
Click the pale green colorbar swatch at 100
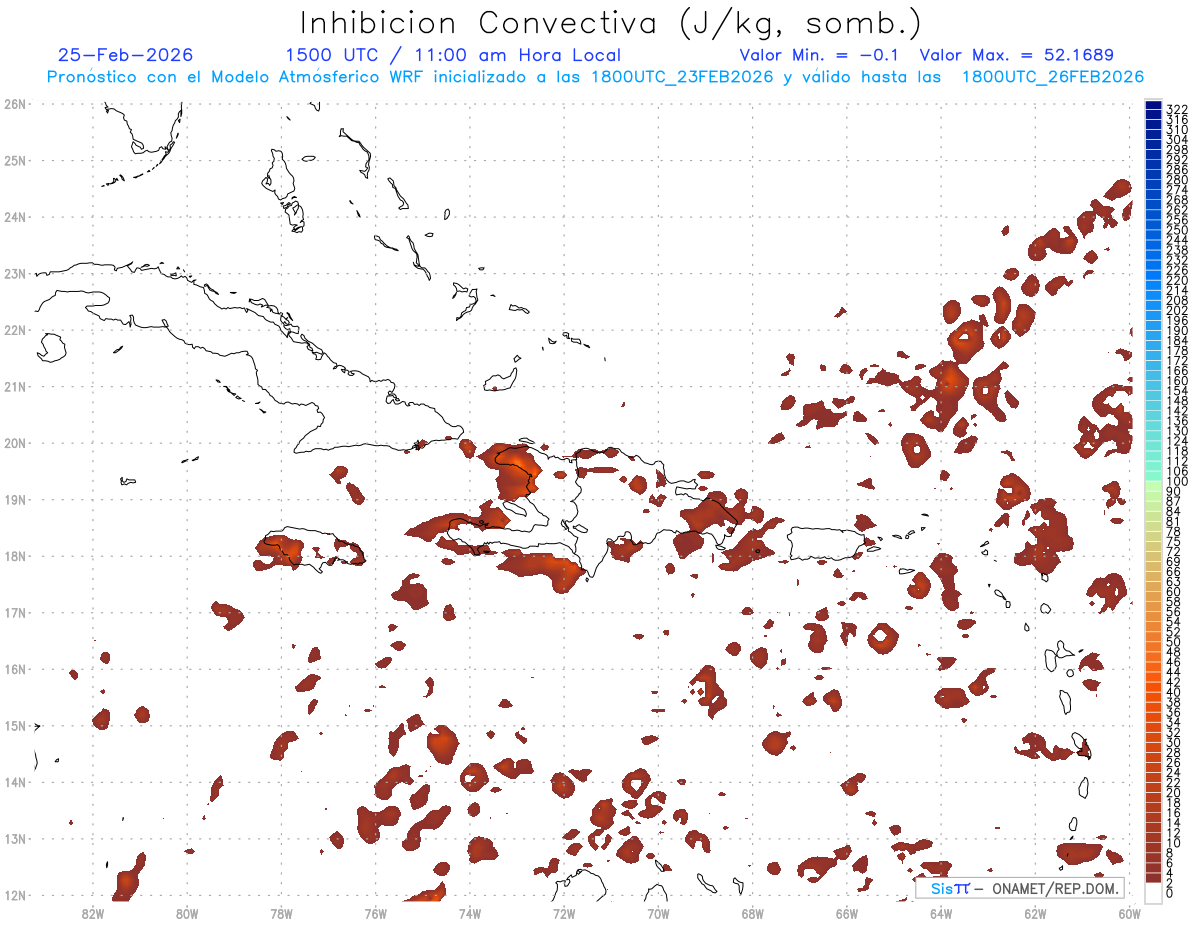(x=1154, y=485)
